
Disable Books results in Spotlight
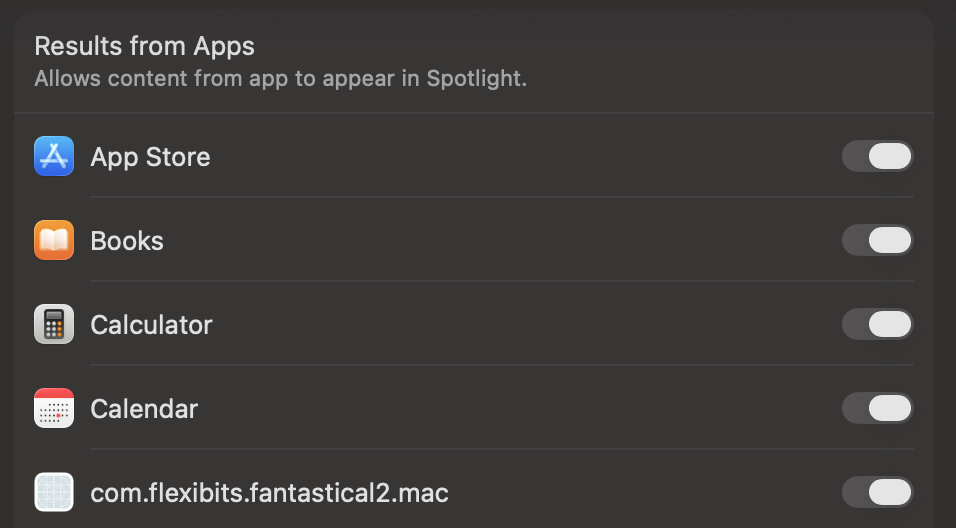pyautogui.click(x=877, y=241)
